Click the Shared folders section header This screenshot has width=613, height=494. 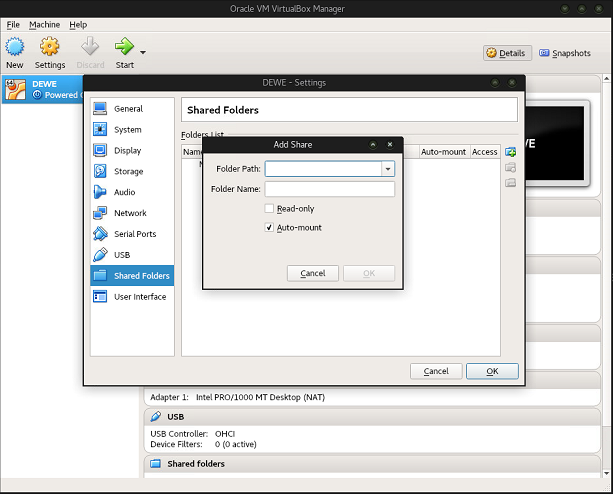372,464
